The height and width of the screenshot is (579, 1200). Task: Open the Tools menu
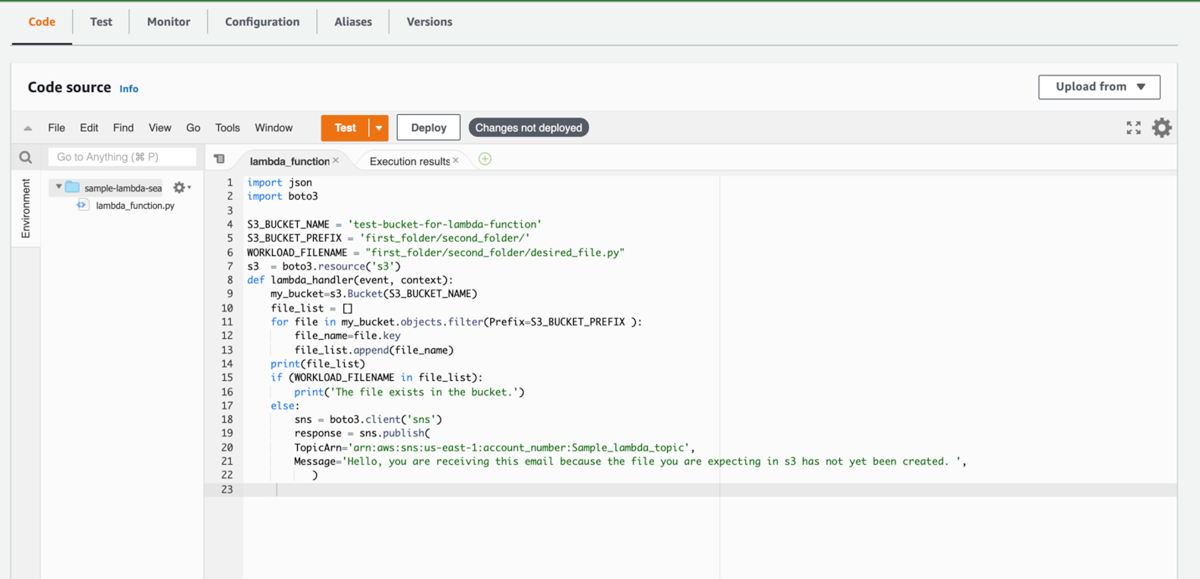click(x=228, y=128)
